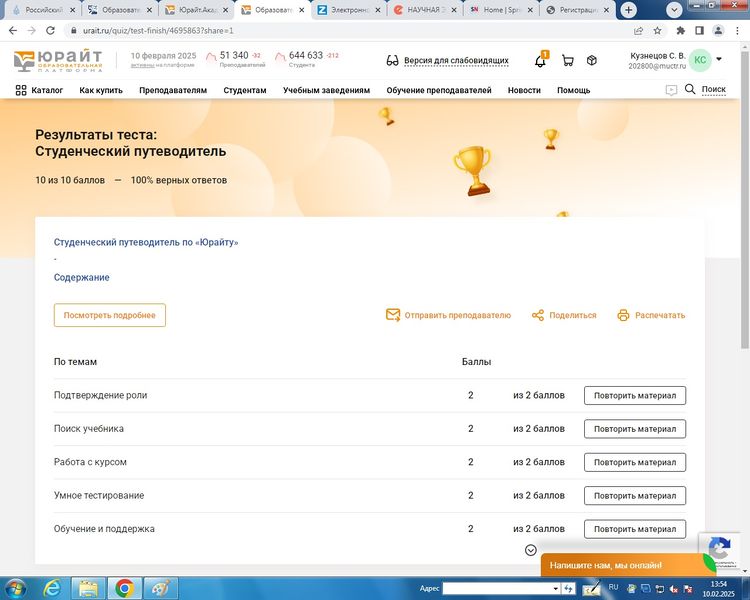Click the printer icon next to Распечатать
The height and width of the screenshot is (600, 750).
[x=623, y=315]
